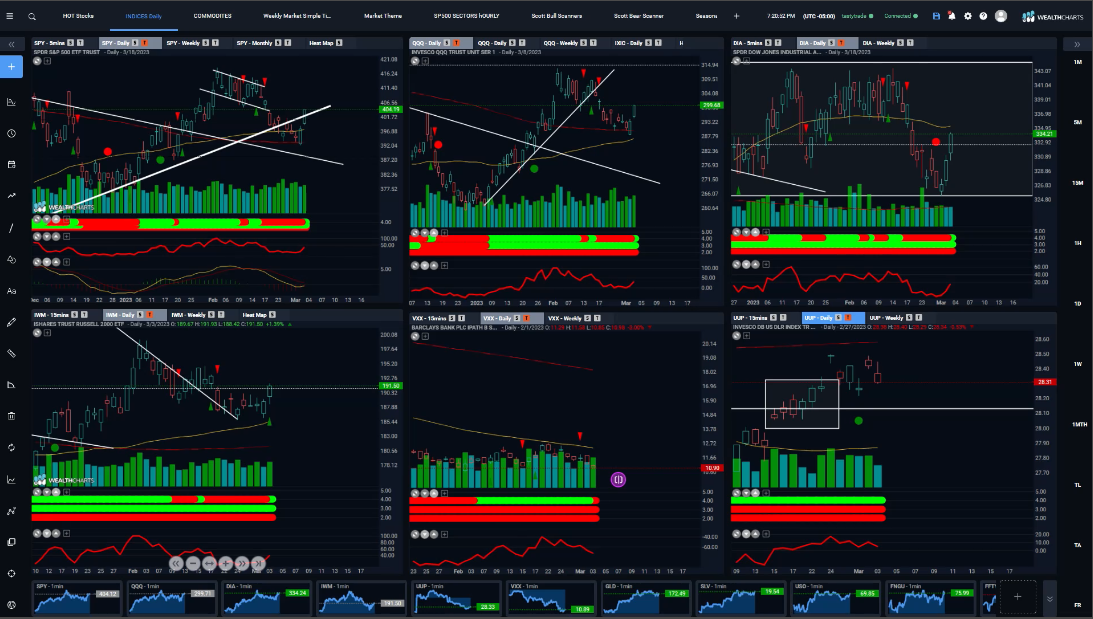
Task: Open the target crosshair icon in left sidebar
Action: coord(11,574)
